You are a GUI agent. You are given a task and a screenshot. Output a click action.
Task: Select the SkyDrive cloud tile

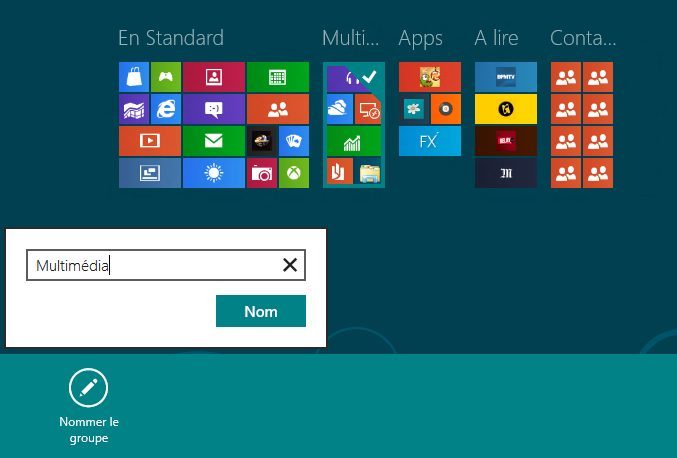(338, 109)
